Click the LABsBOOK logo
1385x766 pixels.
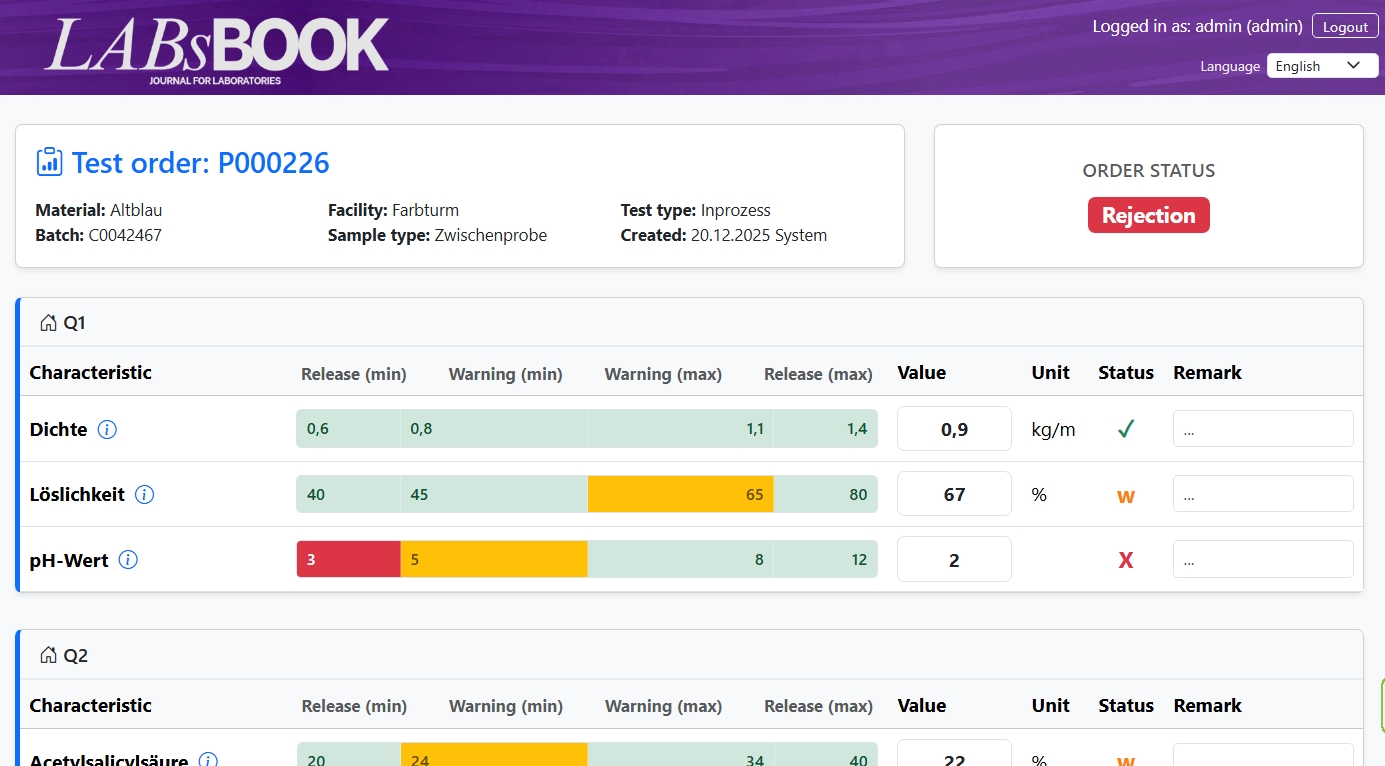click(216, 48)
